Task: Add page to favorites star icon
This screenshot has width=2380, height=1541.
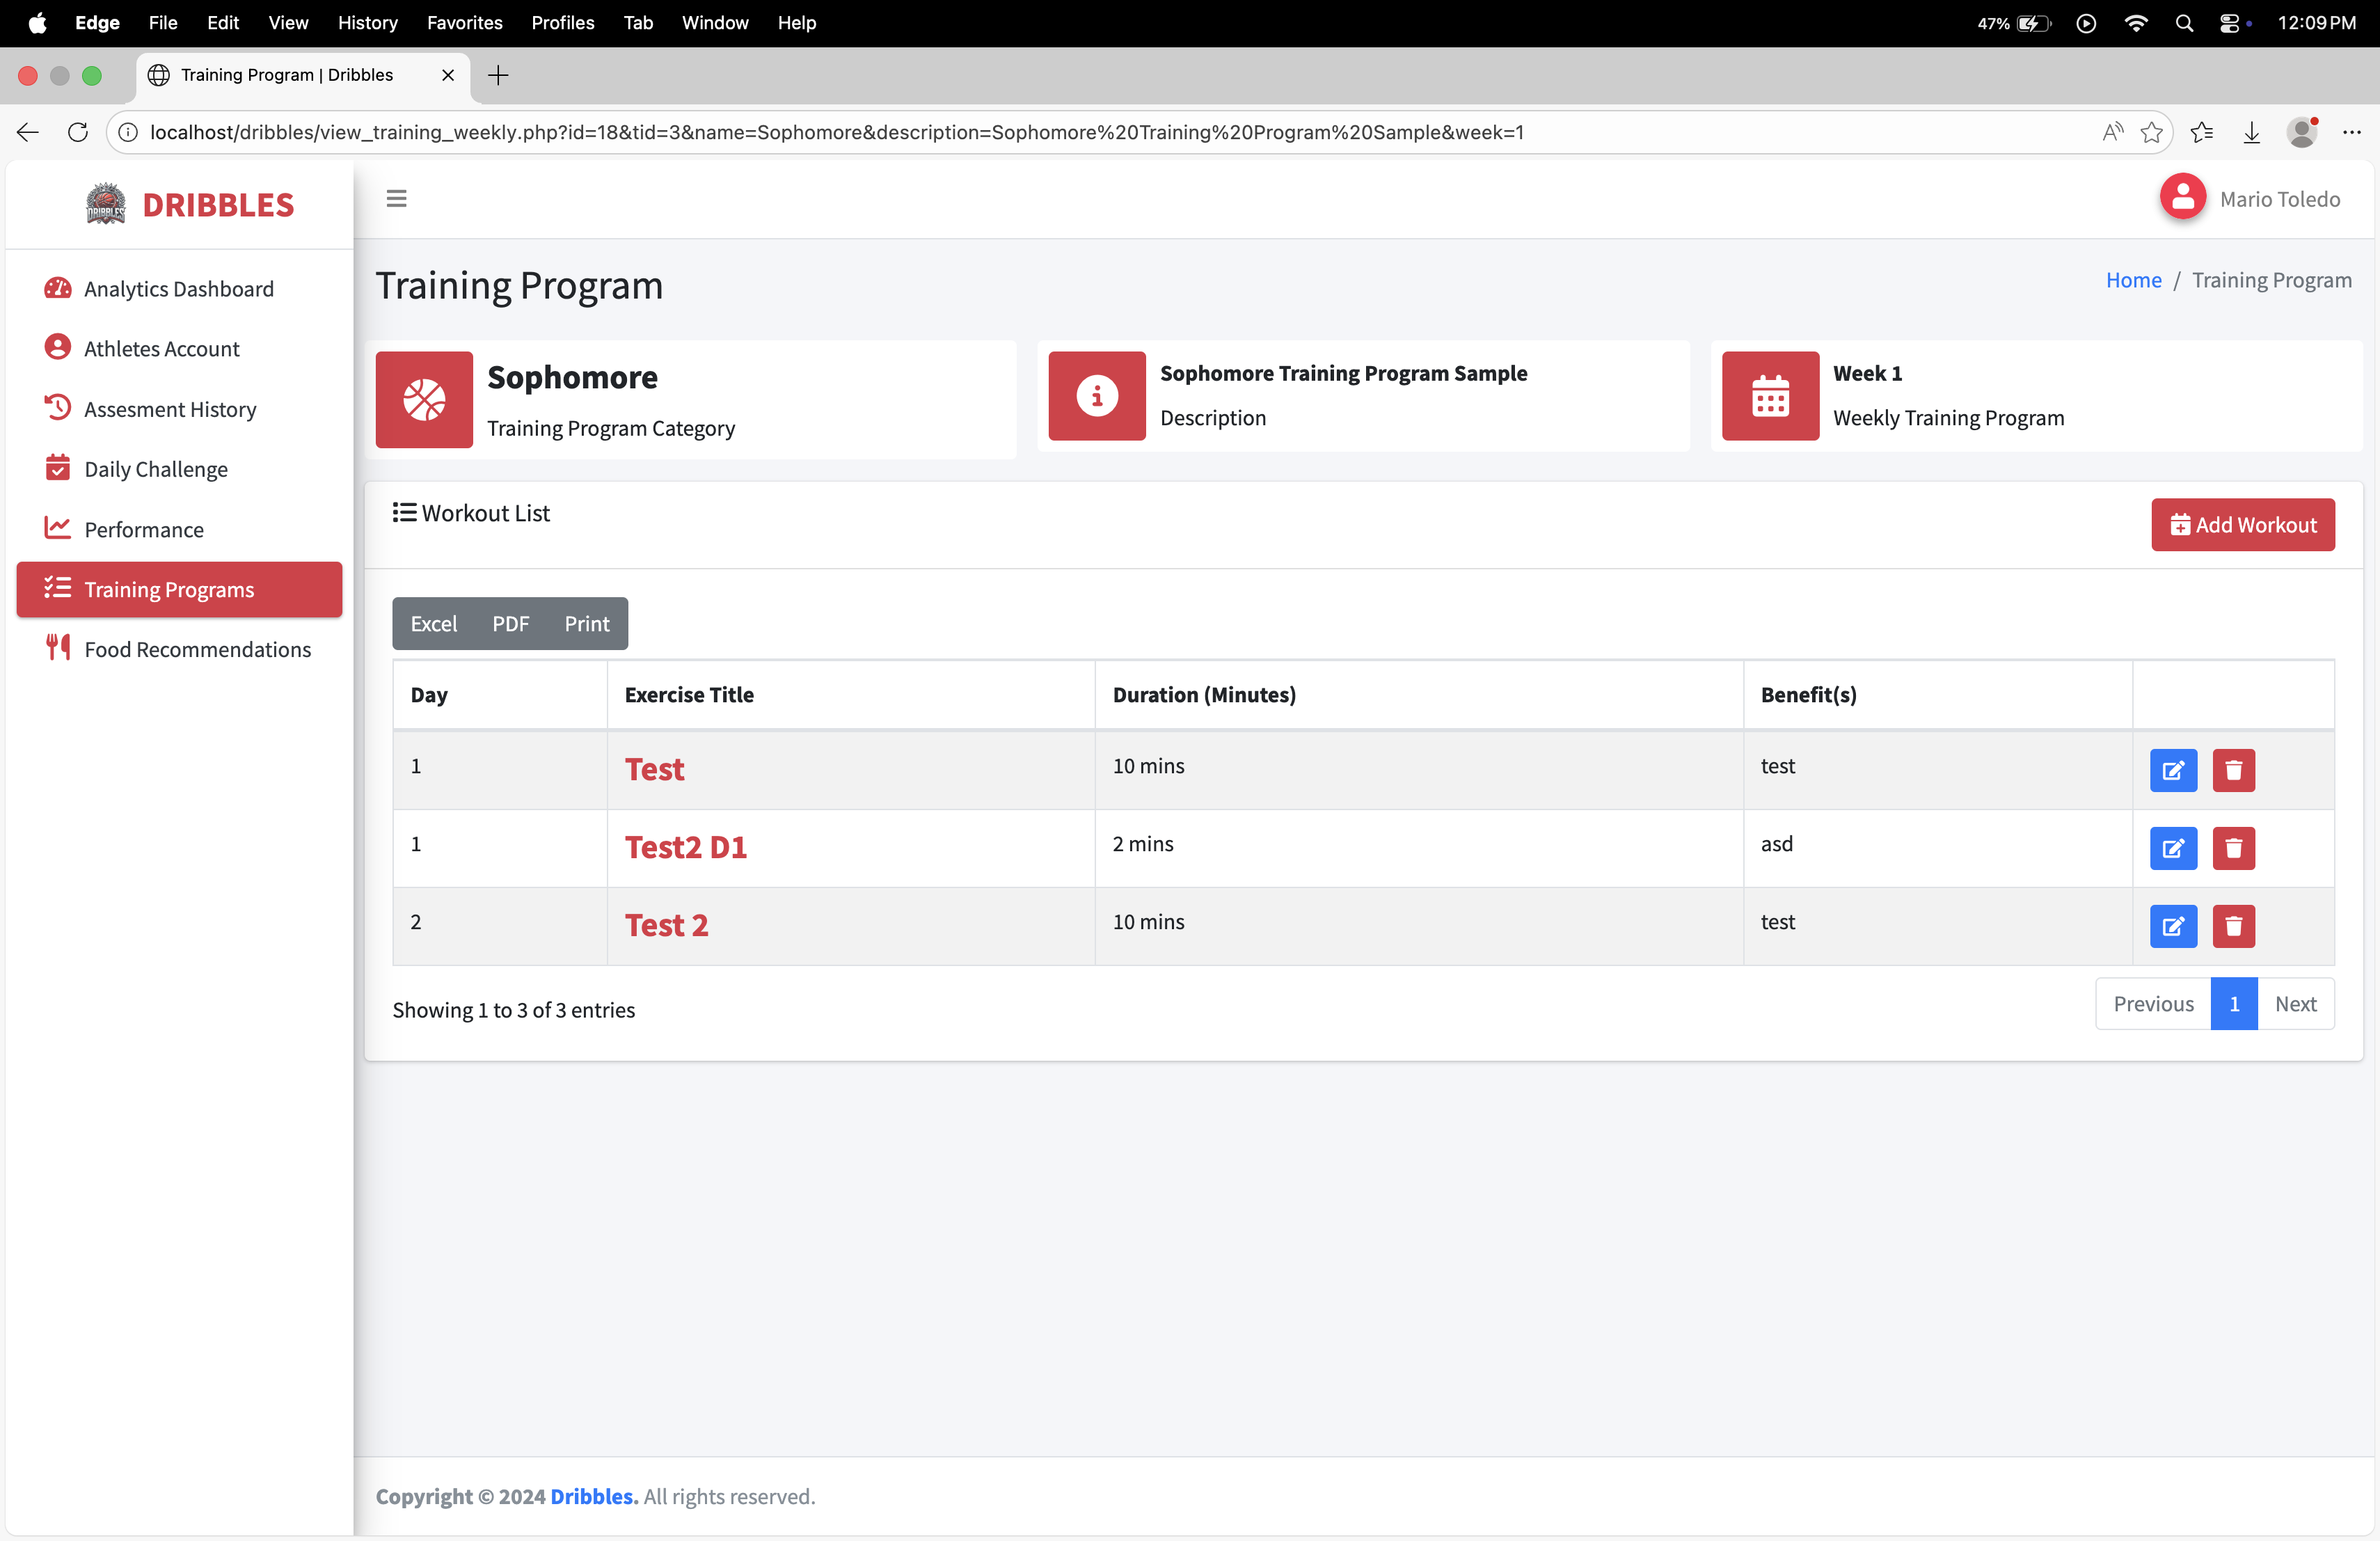Action: pyautogui.click(x=2151, y=132)
